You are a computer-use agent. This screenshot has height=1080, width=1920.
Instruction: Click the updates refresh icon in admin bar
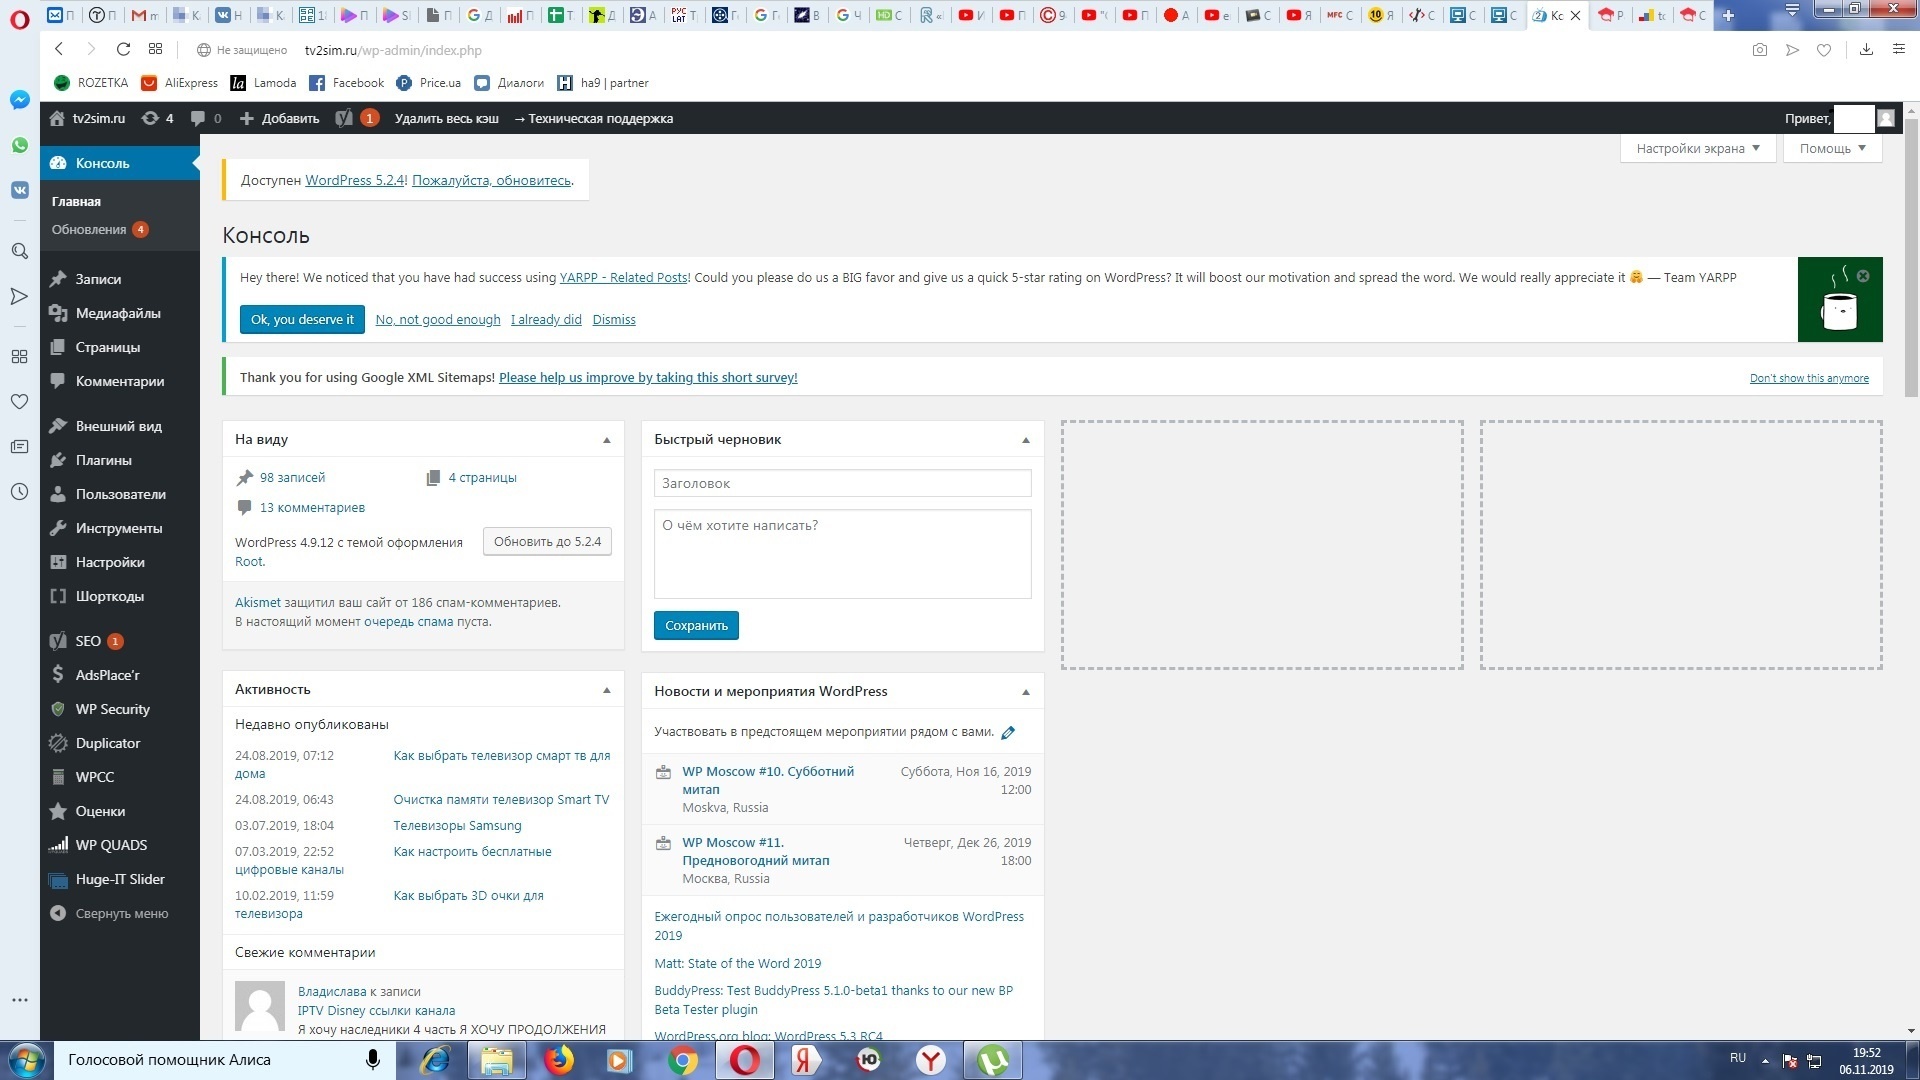[150, 118]
